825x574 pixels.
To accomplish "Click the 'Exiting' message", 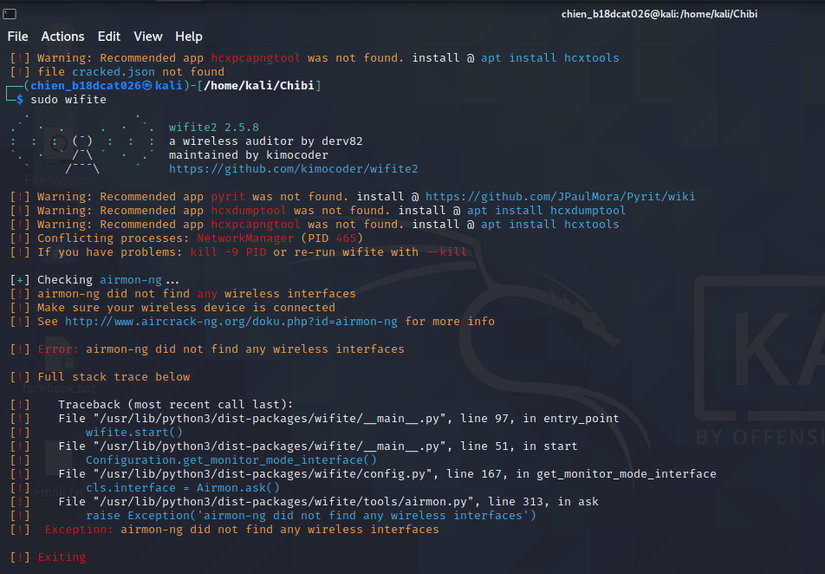I will click(62, 557).
